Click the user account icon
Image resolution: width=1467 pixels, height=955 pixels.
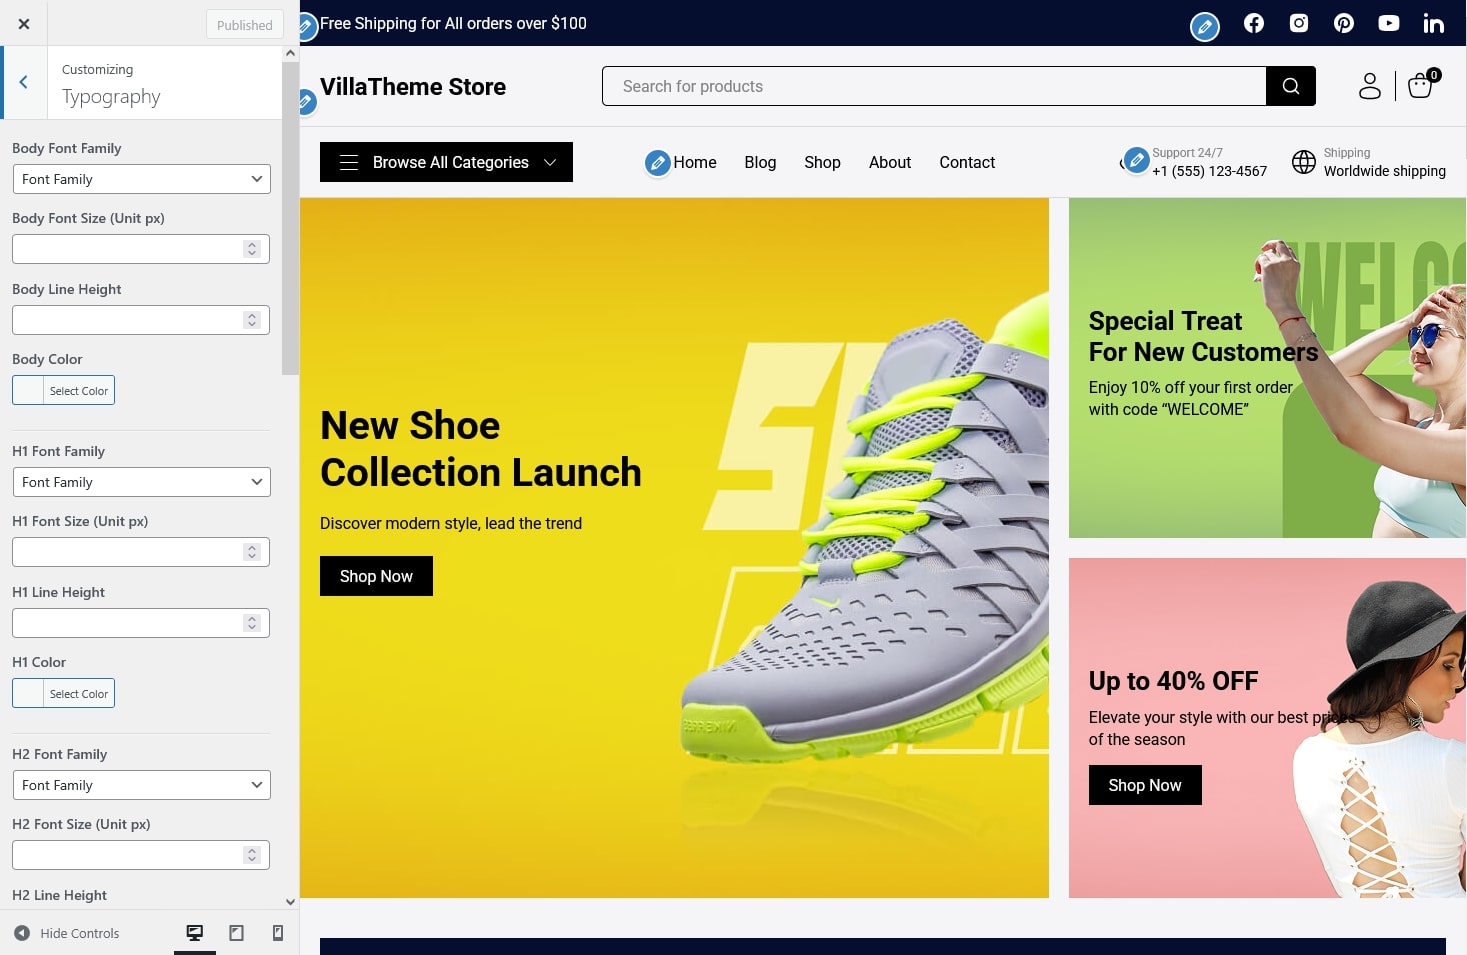1369,86
